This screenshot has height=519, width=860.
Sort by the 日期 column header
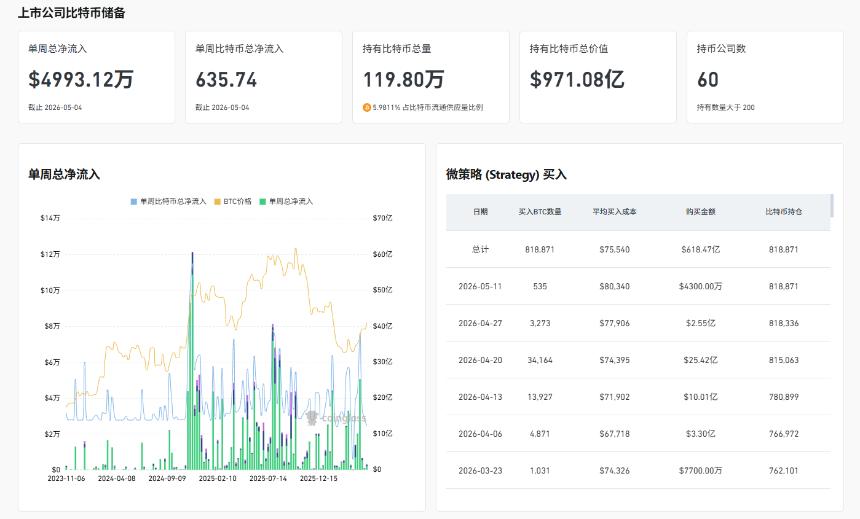[x=480, y=211]
